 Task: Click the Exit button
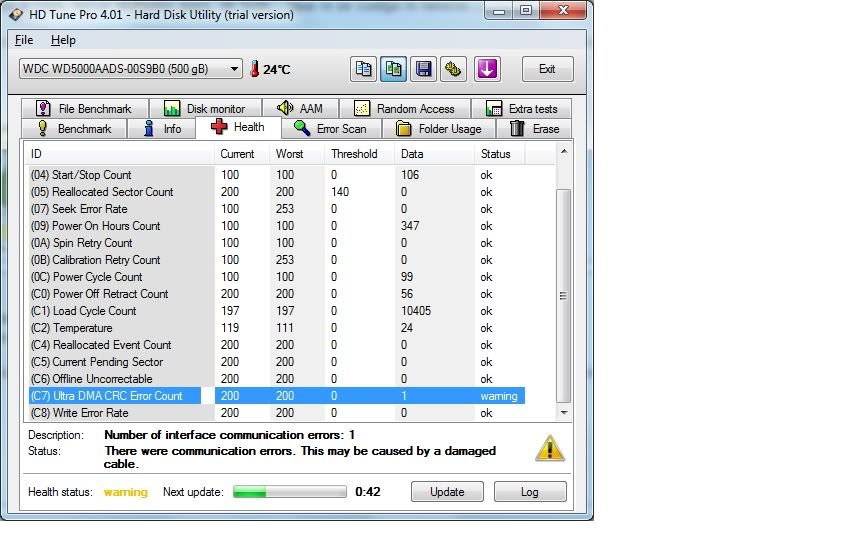(x=547, y=69)
